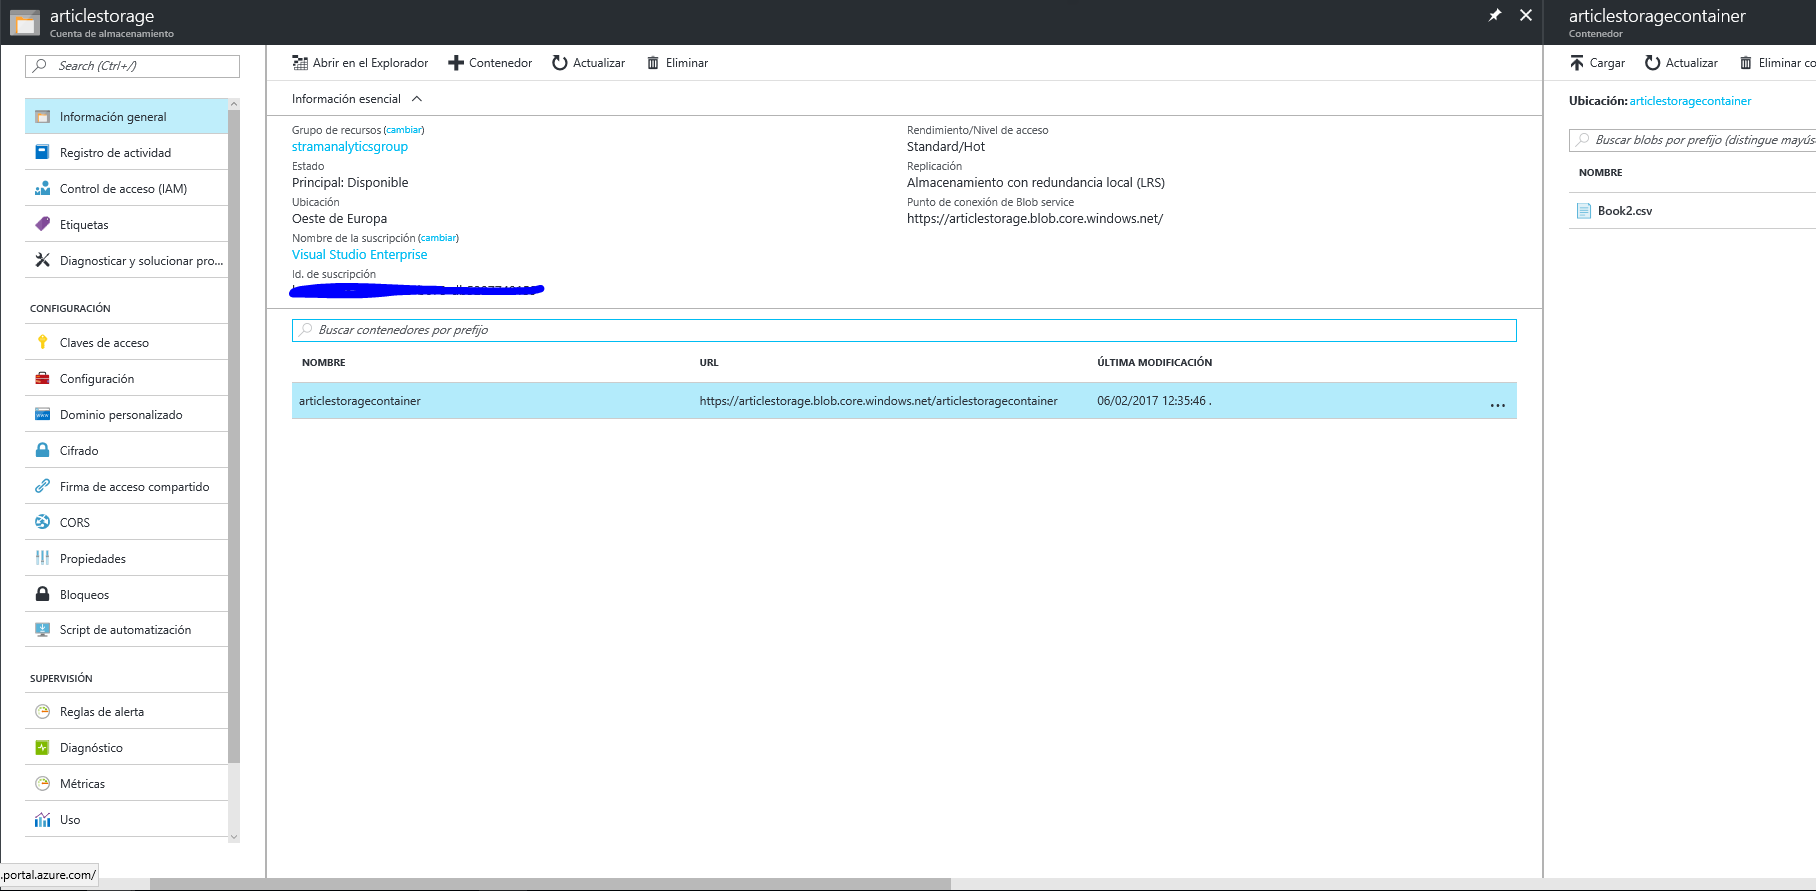Close the articlestorage blade
1816x891 pixels.
coord(1526,15)
